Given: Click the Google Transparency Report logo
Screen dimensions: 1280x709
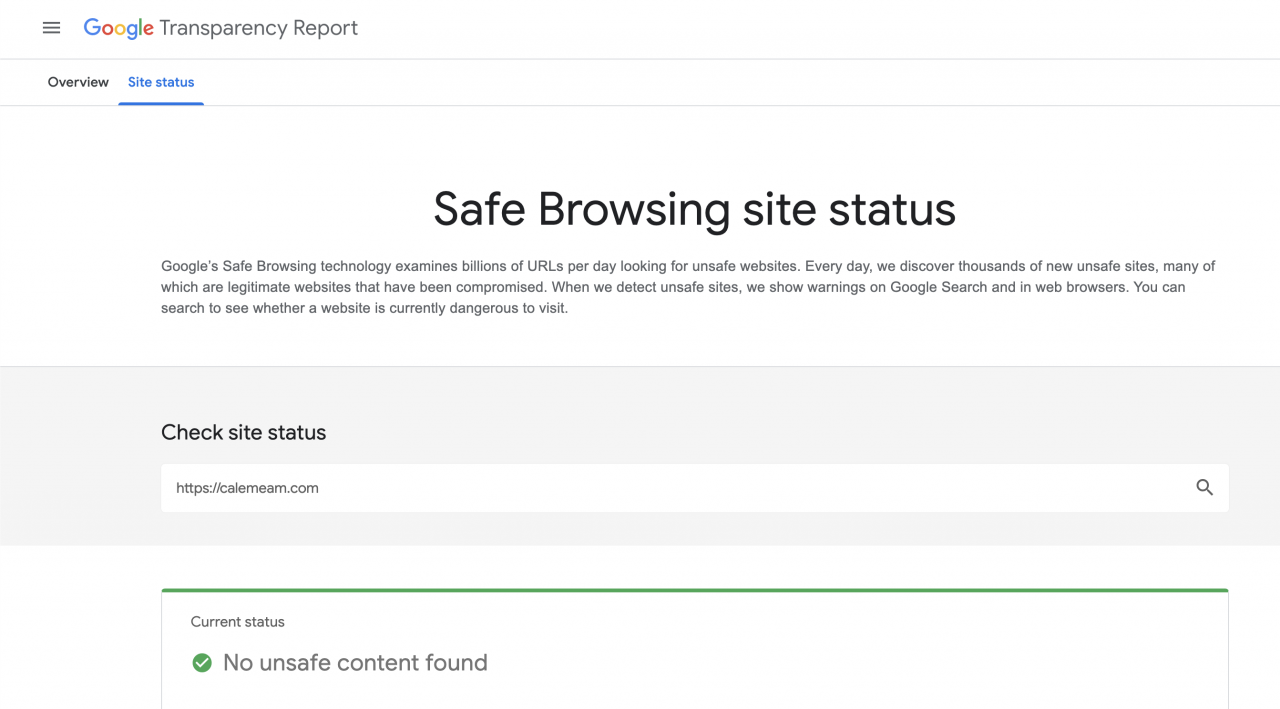Looking at the screenshot, I should 220,28.
